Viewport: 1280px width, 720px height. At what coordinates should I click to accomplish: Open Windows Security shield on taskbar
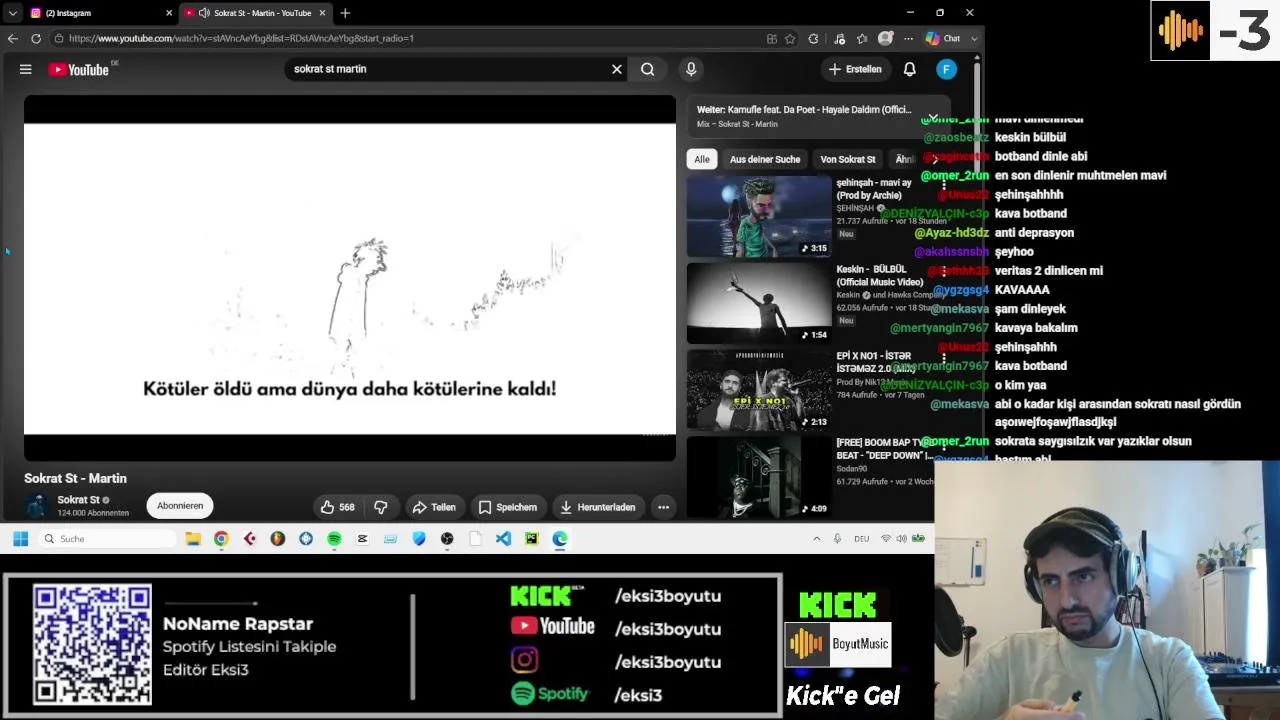pos(419,539)
